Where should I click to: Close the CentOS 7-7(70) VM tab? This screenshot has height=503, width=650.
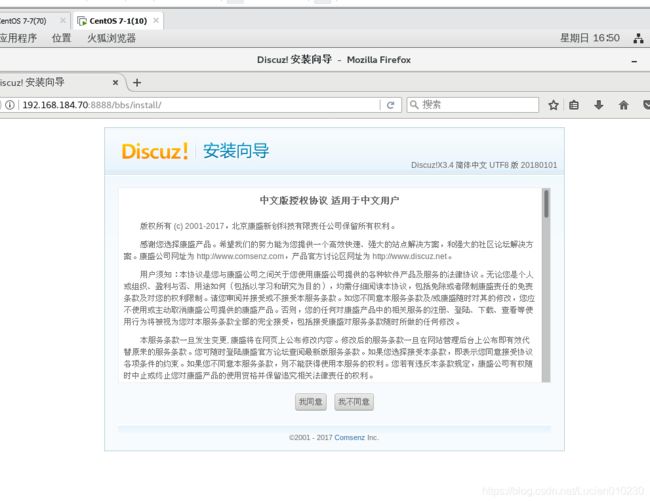coord(63,20)
